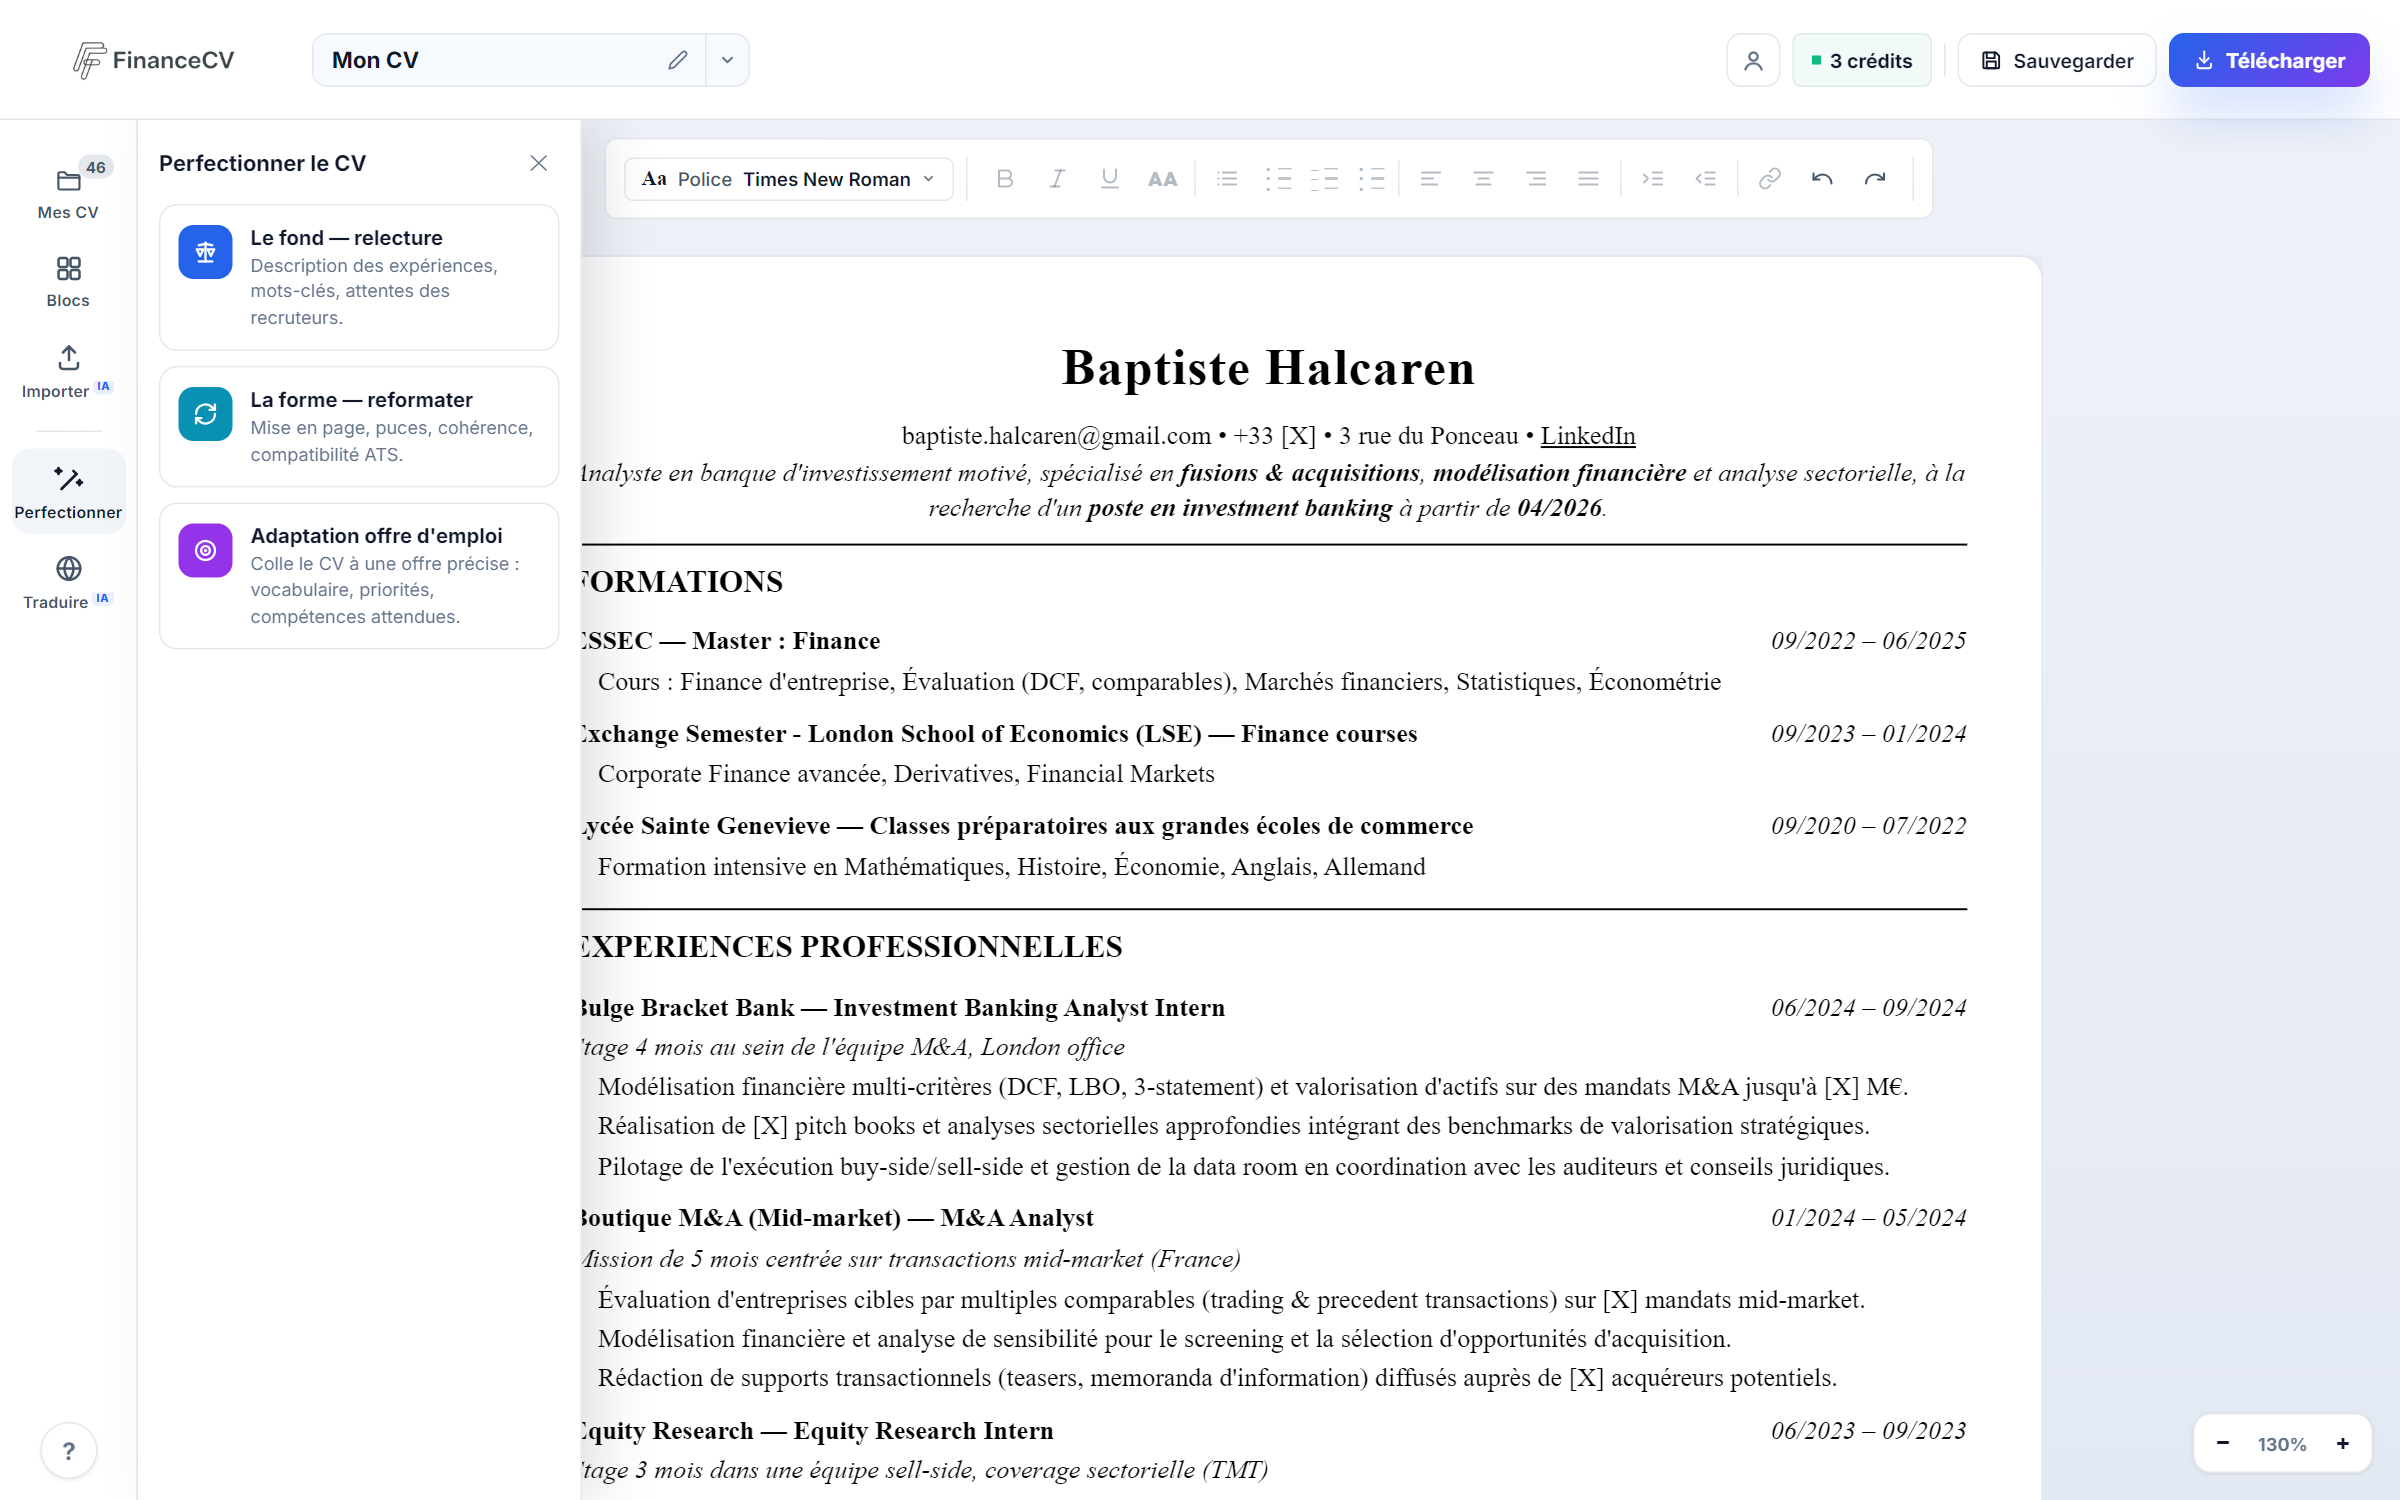Toggle bold formatting in toolbar

tap(1005, 179)
